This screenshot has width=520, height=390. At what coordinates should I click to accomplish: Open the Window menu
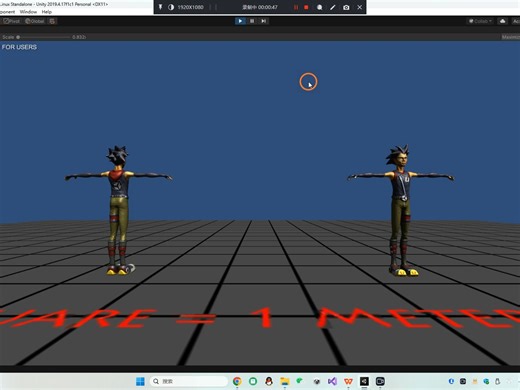pyautogui.click(x=28, y=12)
